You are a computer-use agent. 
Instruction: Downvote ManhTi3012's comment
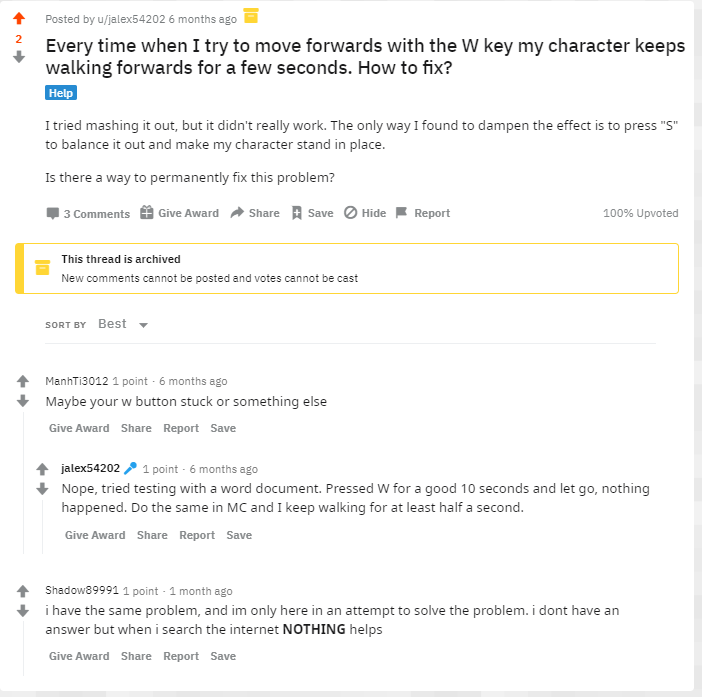coord(22,401)
